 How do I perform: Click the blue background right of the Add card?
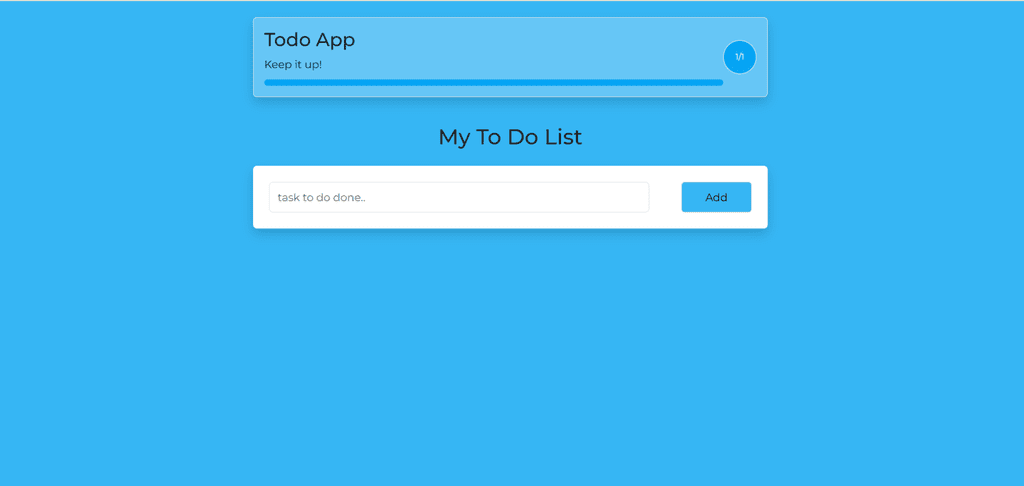[x=895, y=197]
